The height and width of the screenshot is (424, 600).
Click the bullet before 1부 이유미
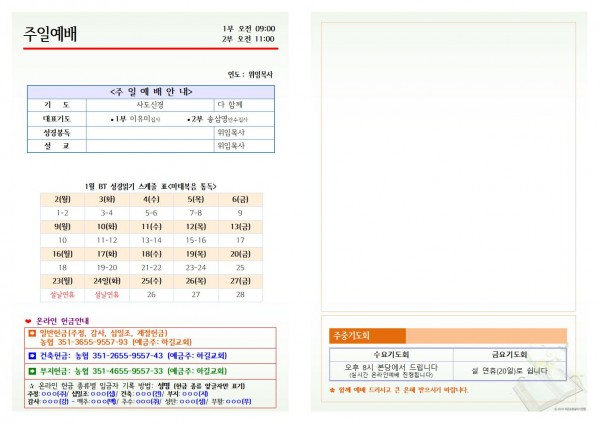point(111,118)
